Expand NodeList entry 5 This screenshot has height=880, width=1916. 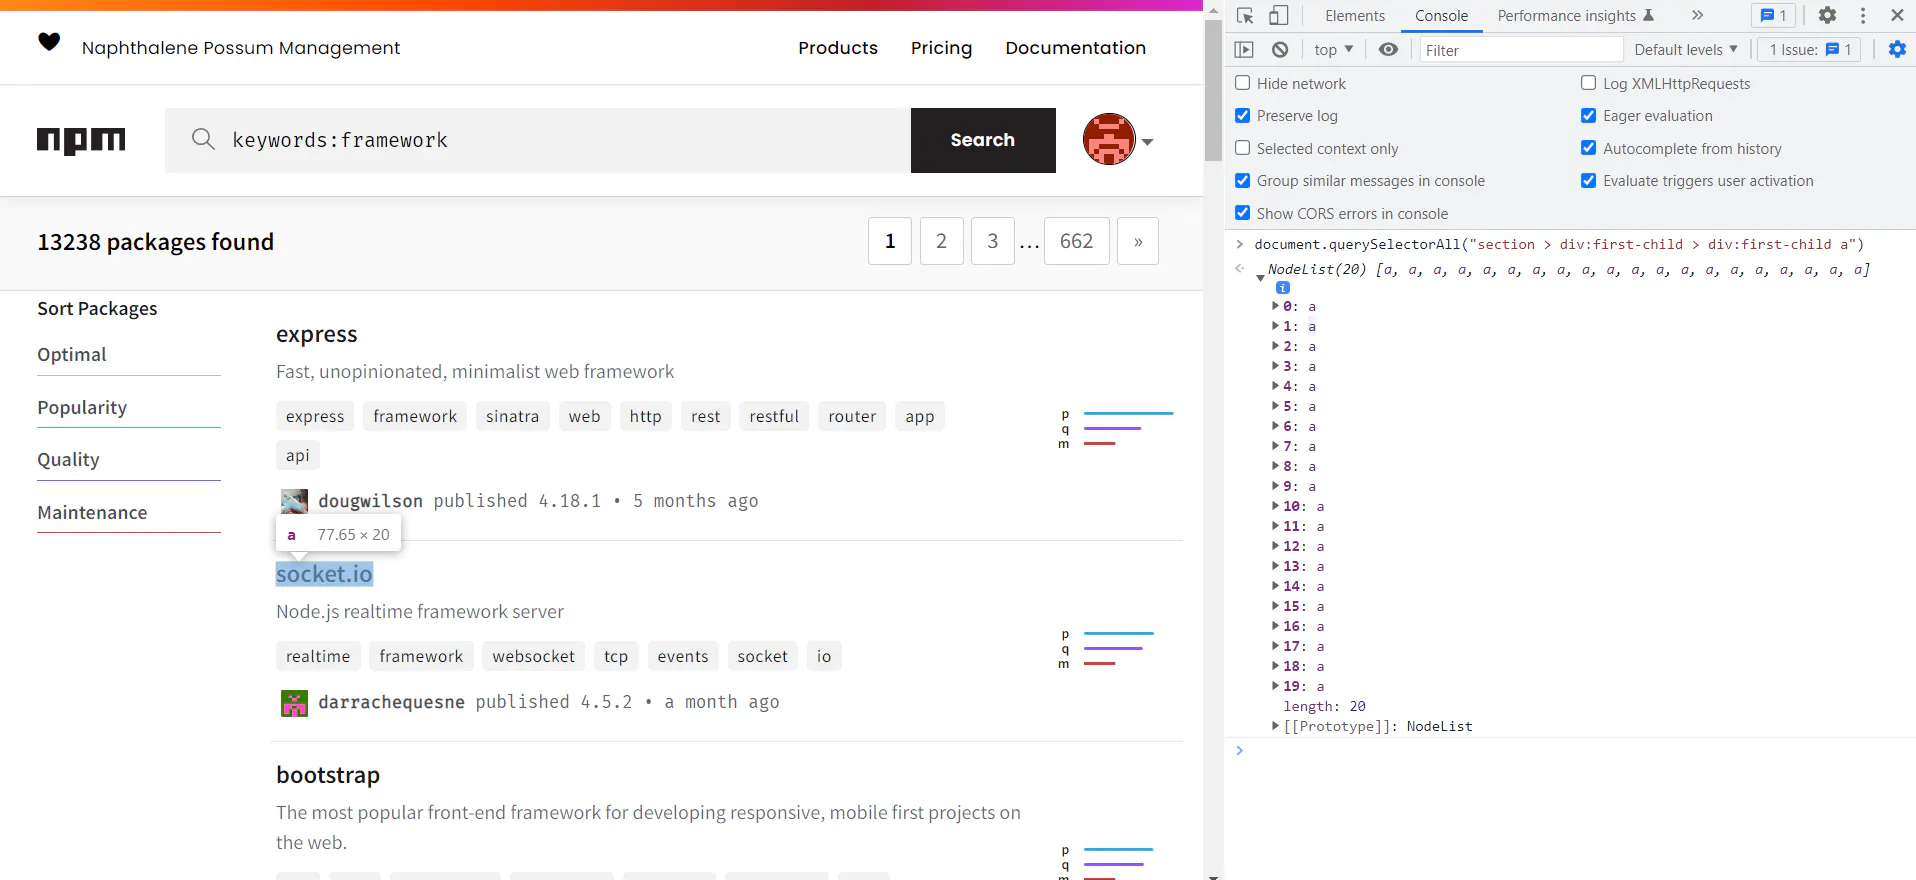[x=1276, y=406]
